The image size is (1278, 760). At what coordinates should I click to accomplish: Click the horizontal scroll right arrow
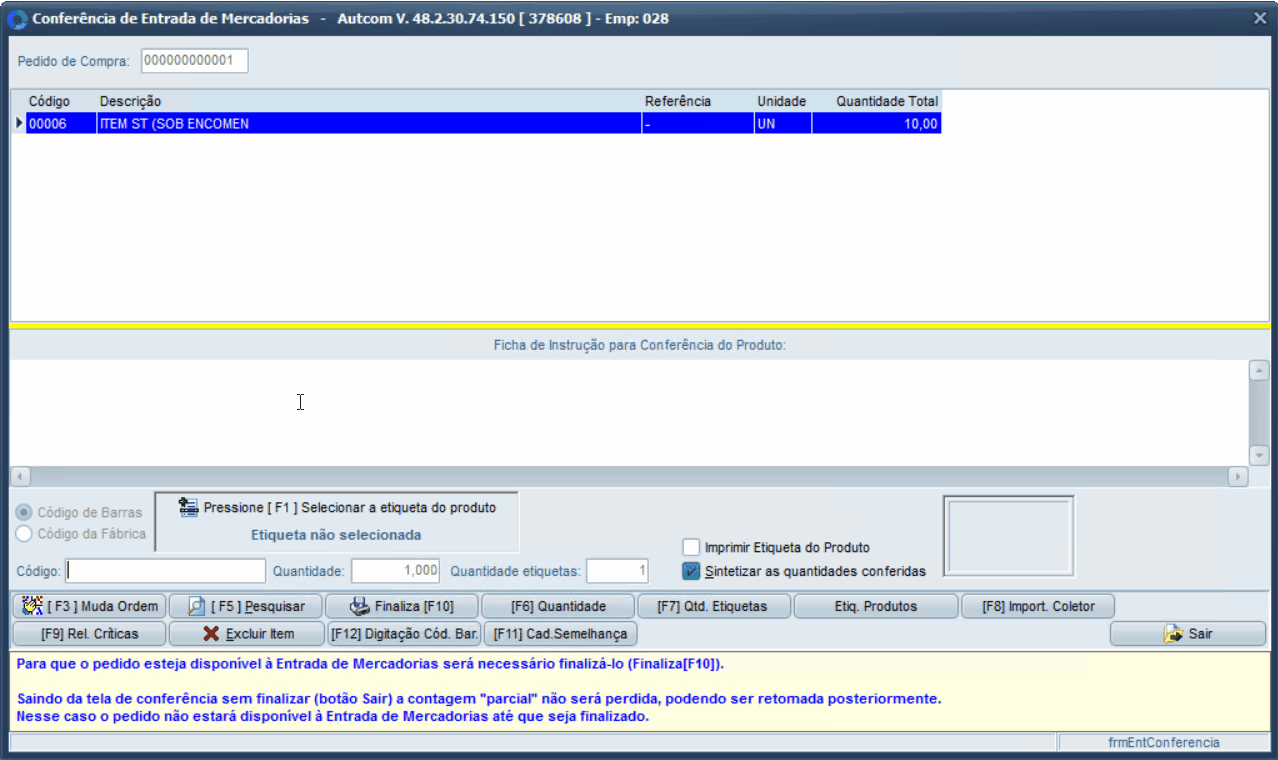coord(1238,477)
